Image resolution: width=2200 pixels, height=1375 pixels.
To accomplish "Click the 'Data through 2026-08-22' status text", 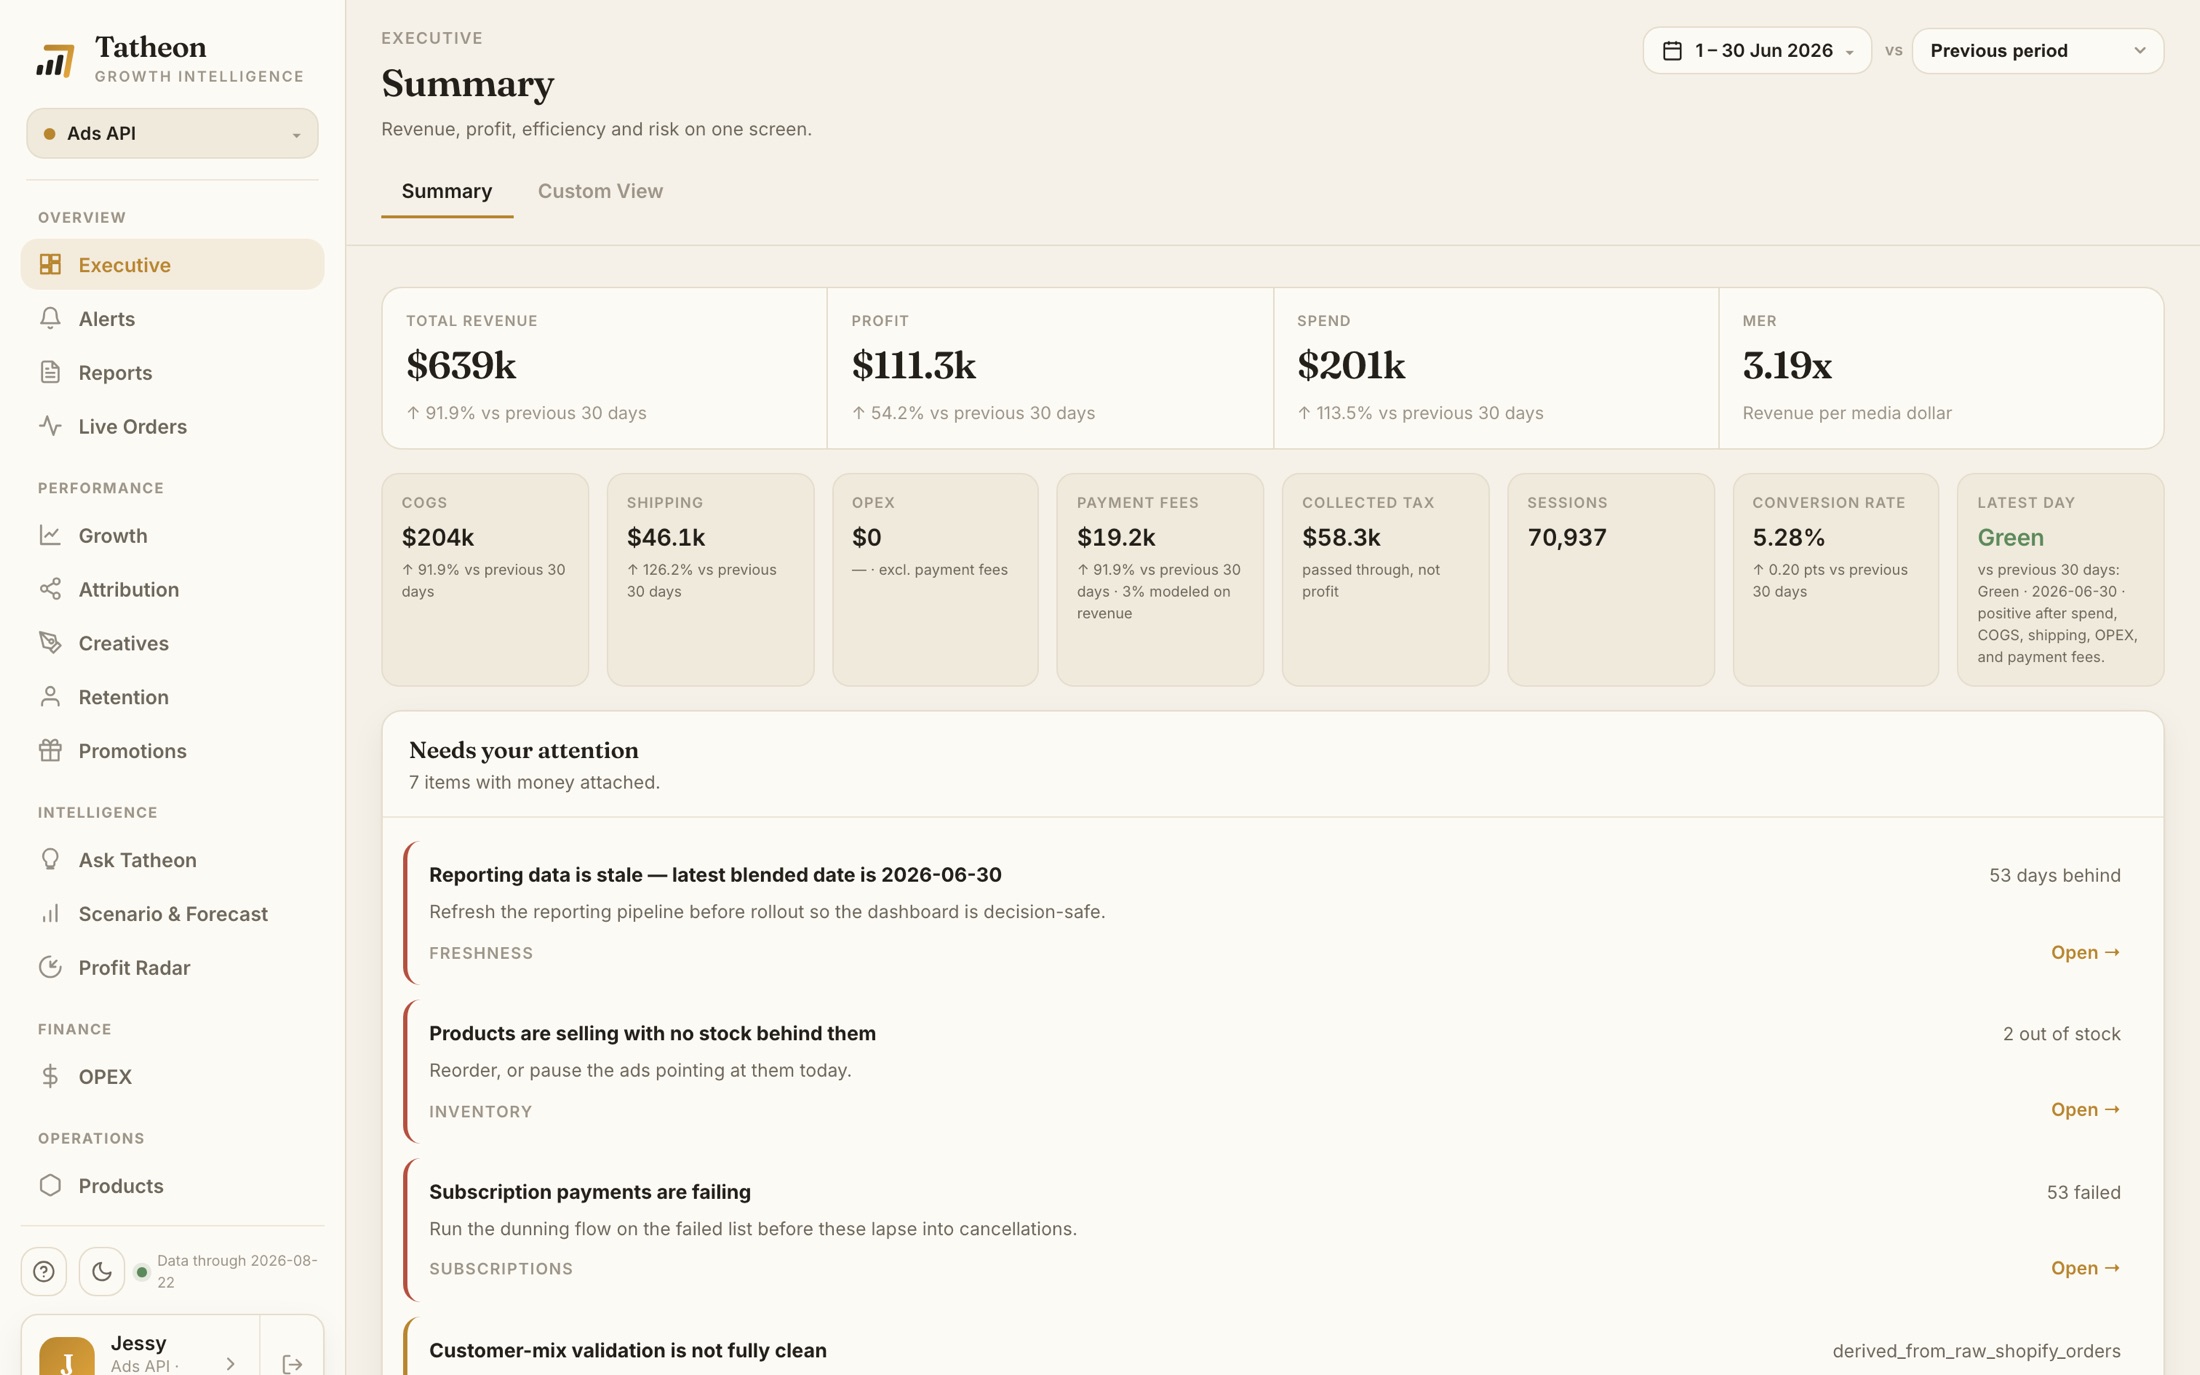I will coord(237,1271).
